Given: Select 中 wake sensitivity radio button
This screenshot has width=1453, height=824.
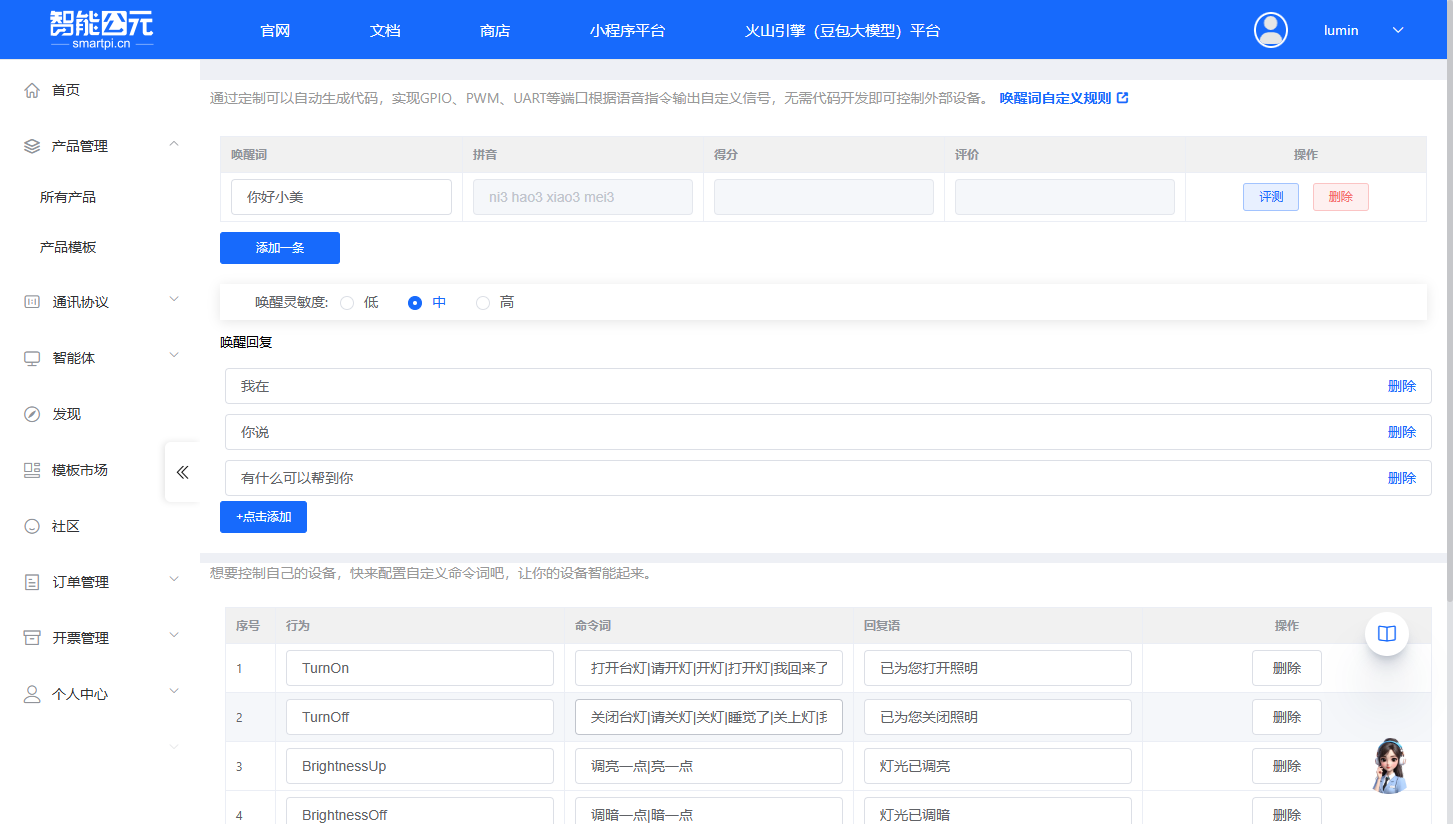Looking at the screenshot, I should tap(415, 303).
